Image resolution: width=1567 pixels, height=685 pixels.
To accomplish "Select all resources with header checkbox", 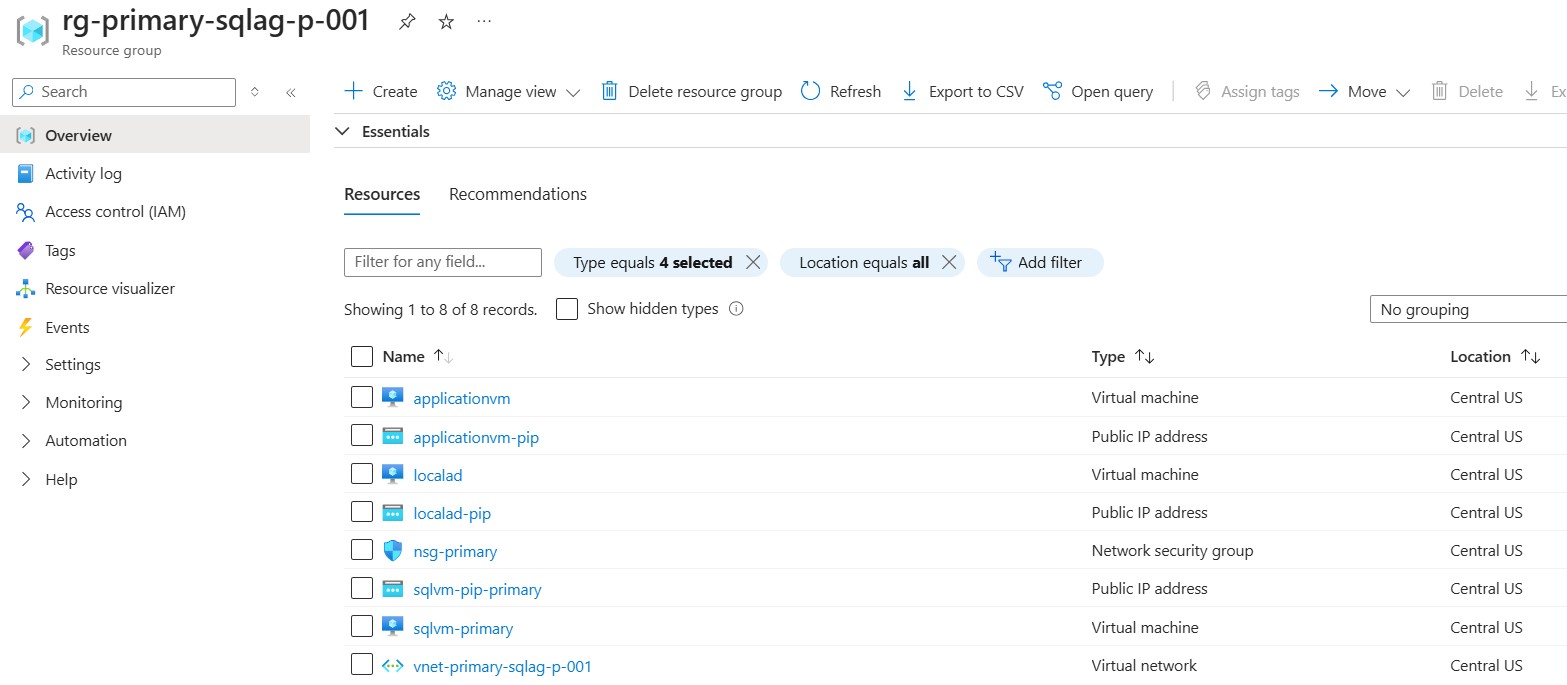I will (x=362, y=357).
